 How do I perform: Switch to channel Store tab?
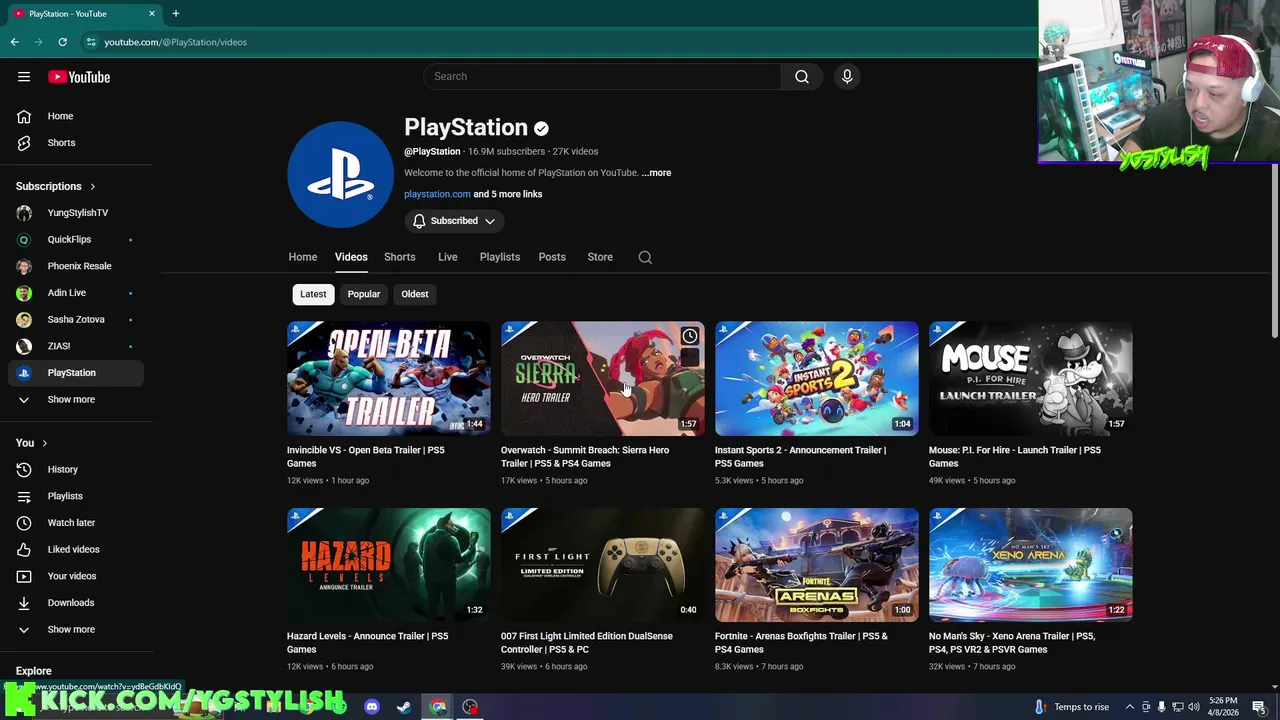pos(600,257)
